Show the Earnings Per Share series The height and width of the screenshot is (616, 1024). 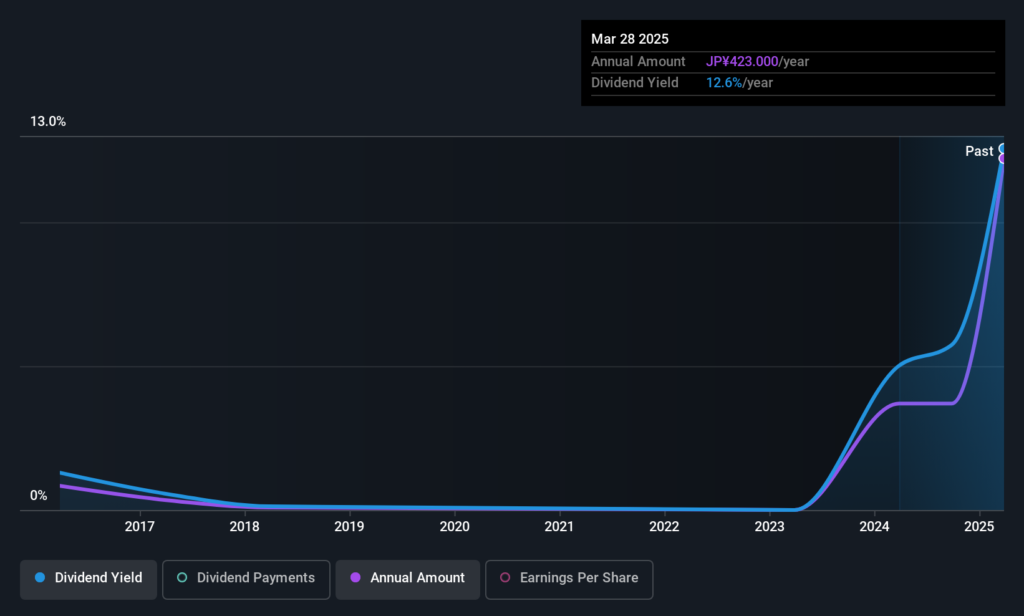[569, 579]
